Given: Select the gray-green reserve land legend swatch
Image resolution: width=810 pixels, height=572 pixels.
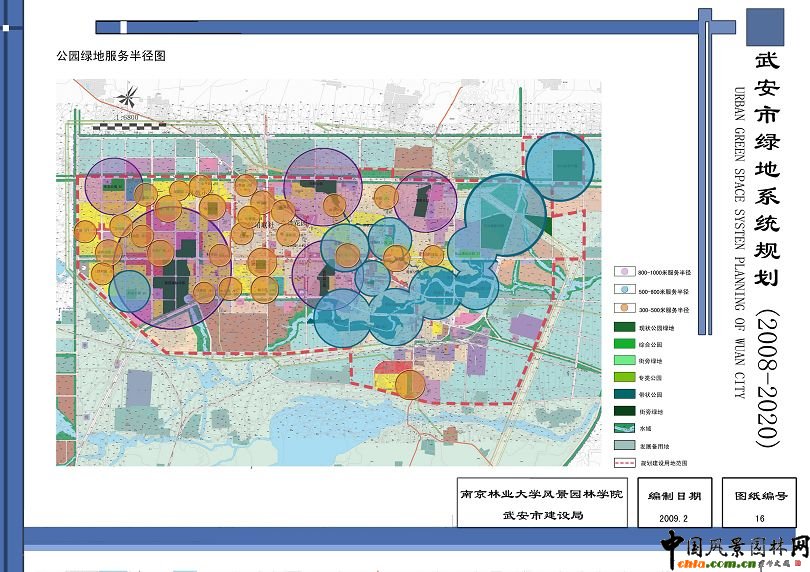Looking at the screenshot, I should (626, 445).
